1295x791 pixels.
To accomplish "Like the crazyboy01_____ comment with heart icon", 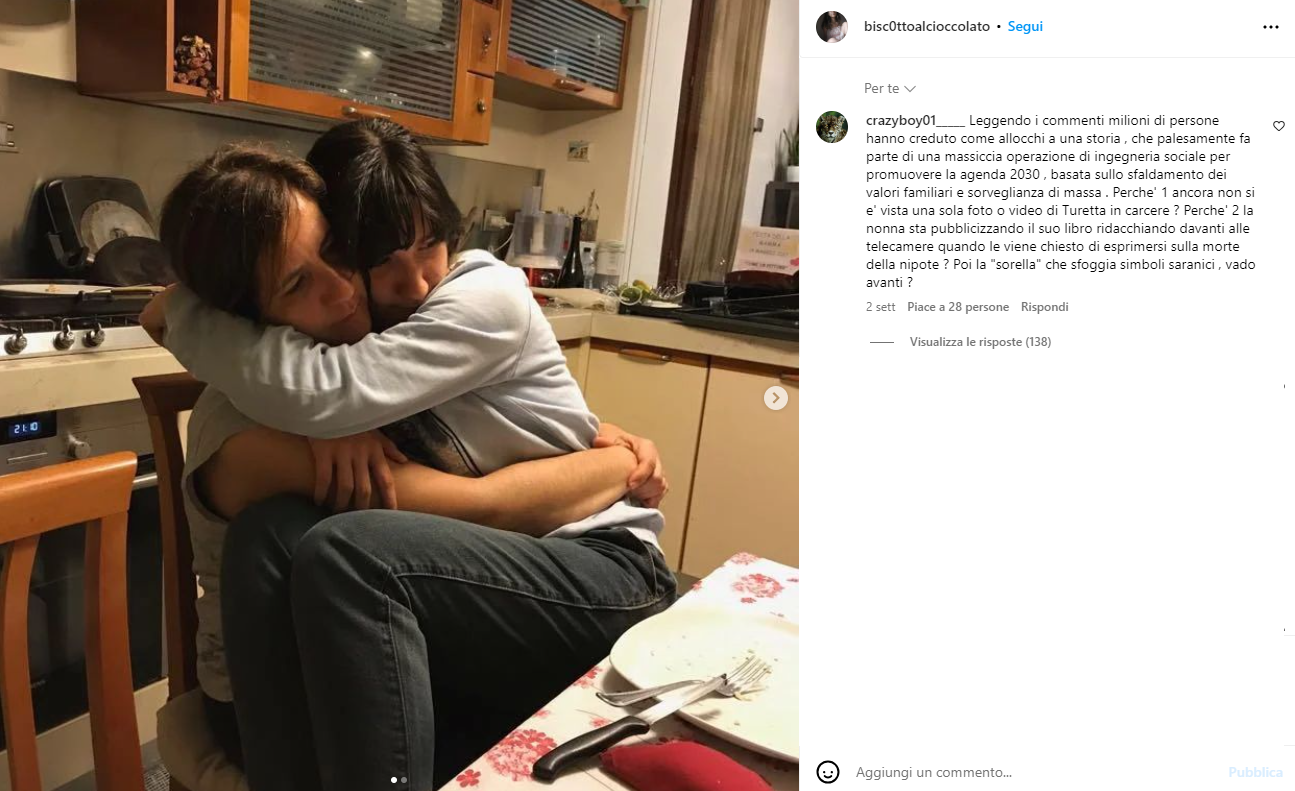I will 1278,126.
